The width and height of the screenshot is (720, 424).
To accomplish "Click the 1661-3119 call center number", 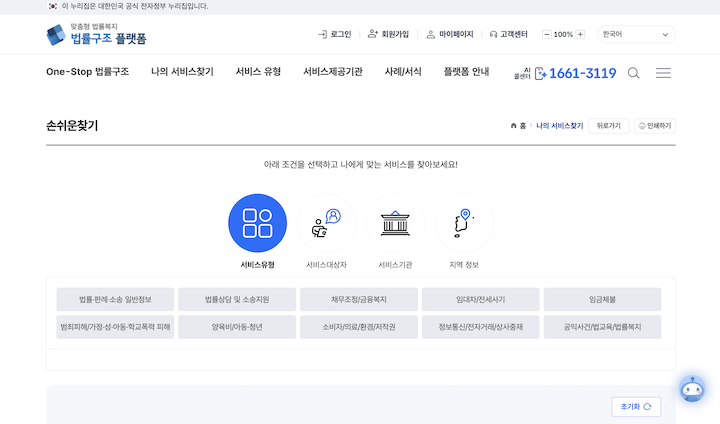I will (583, 73).
